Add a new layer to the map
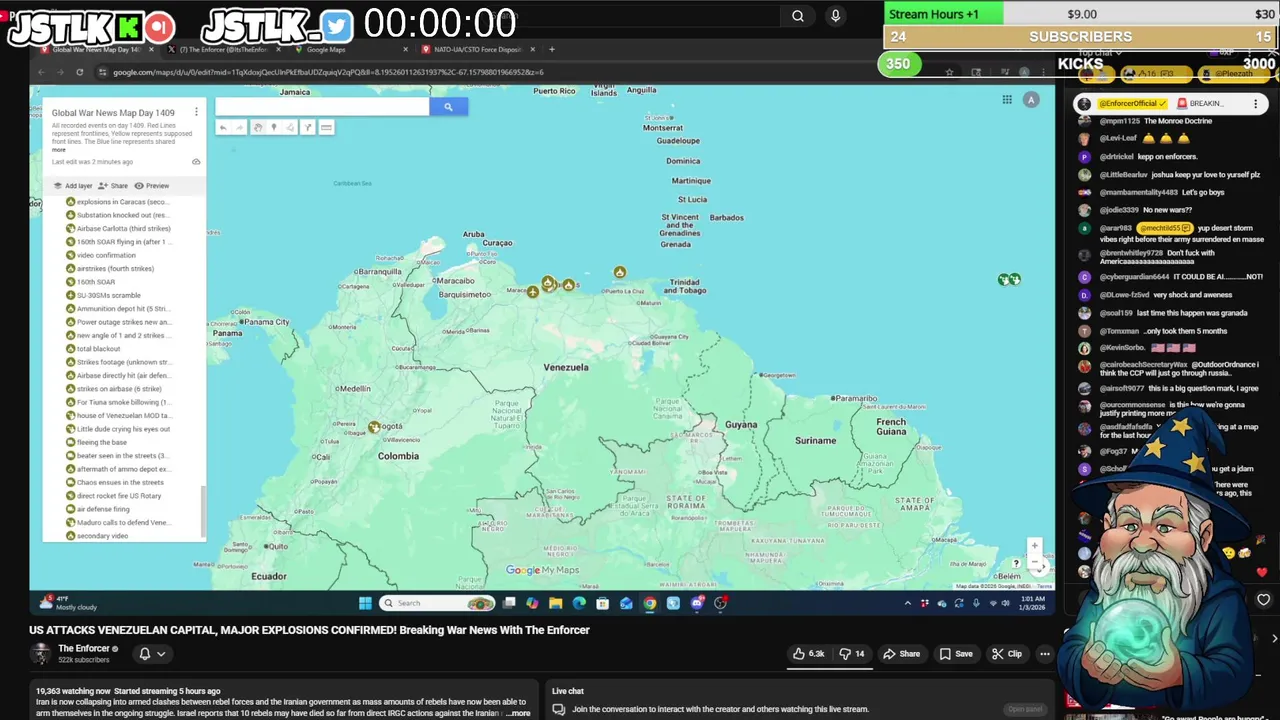Screen dimensions: 1280x720 [x=73, y=186]
